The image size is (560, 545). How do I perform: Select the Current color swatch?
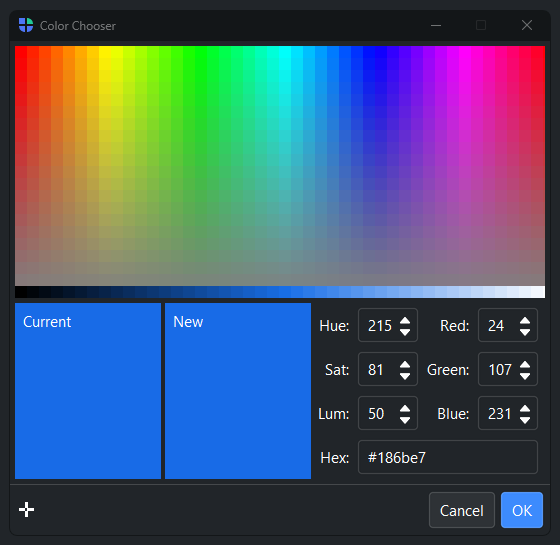pos(88,391)
